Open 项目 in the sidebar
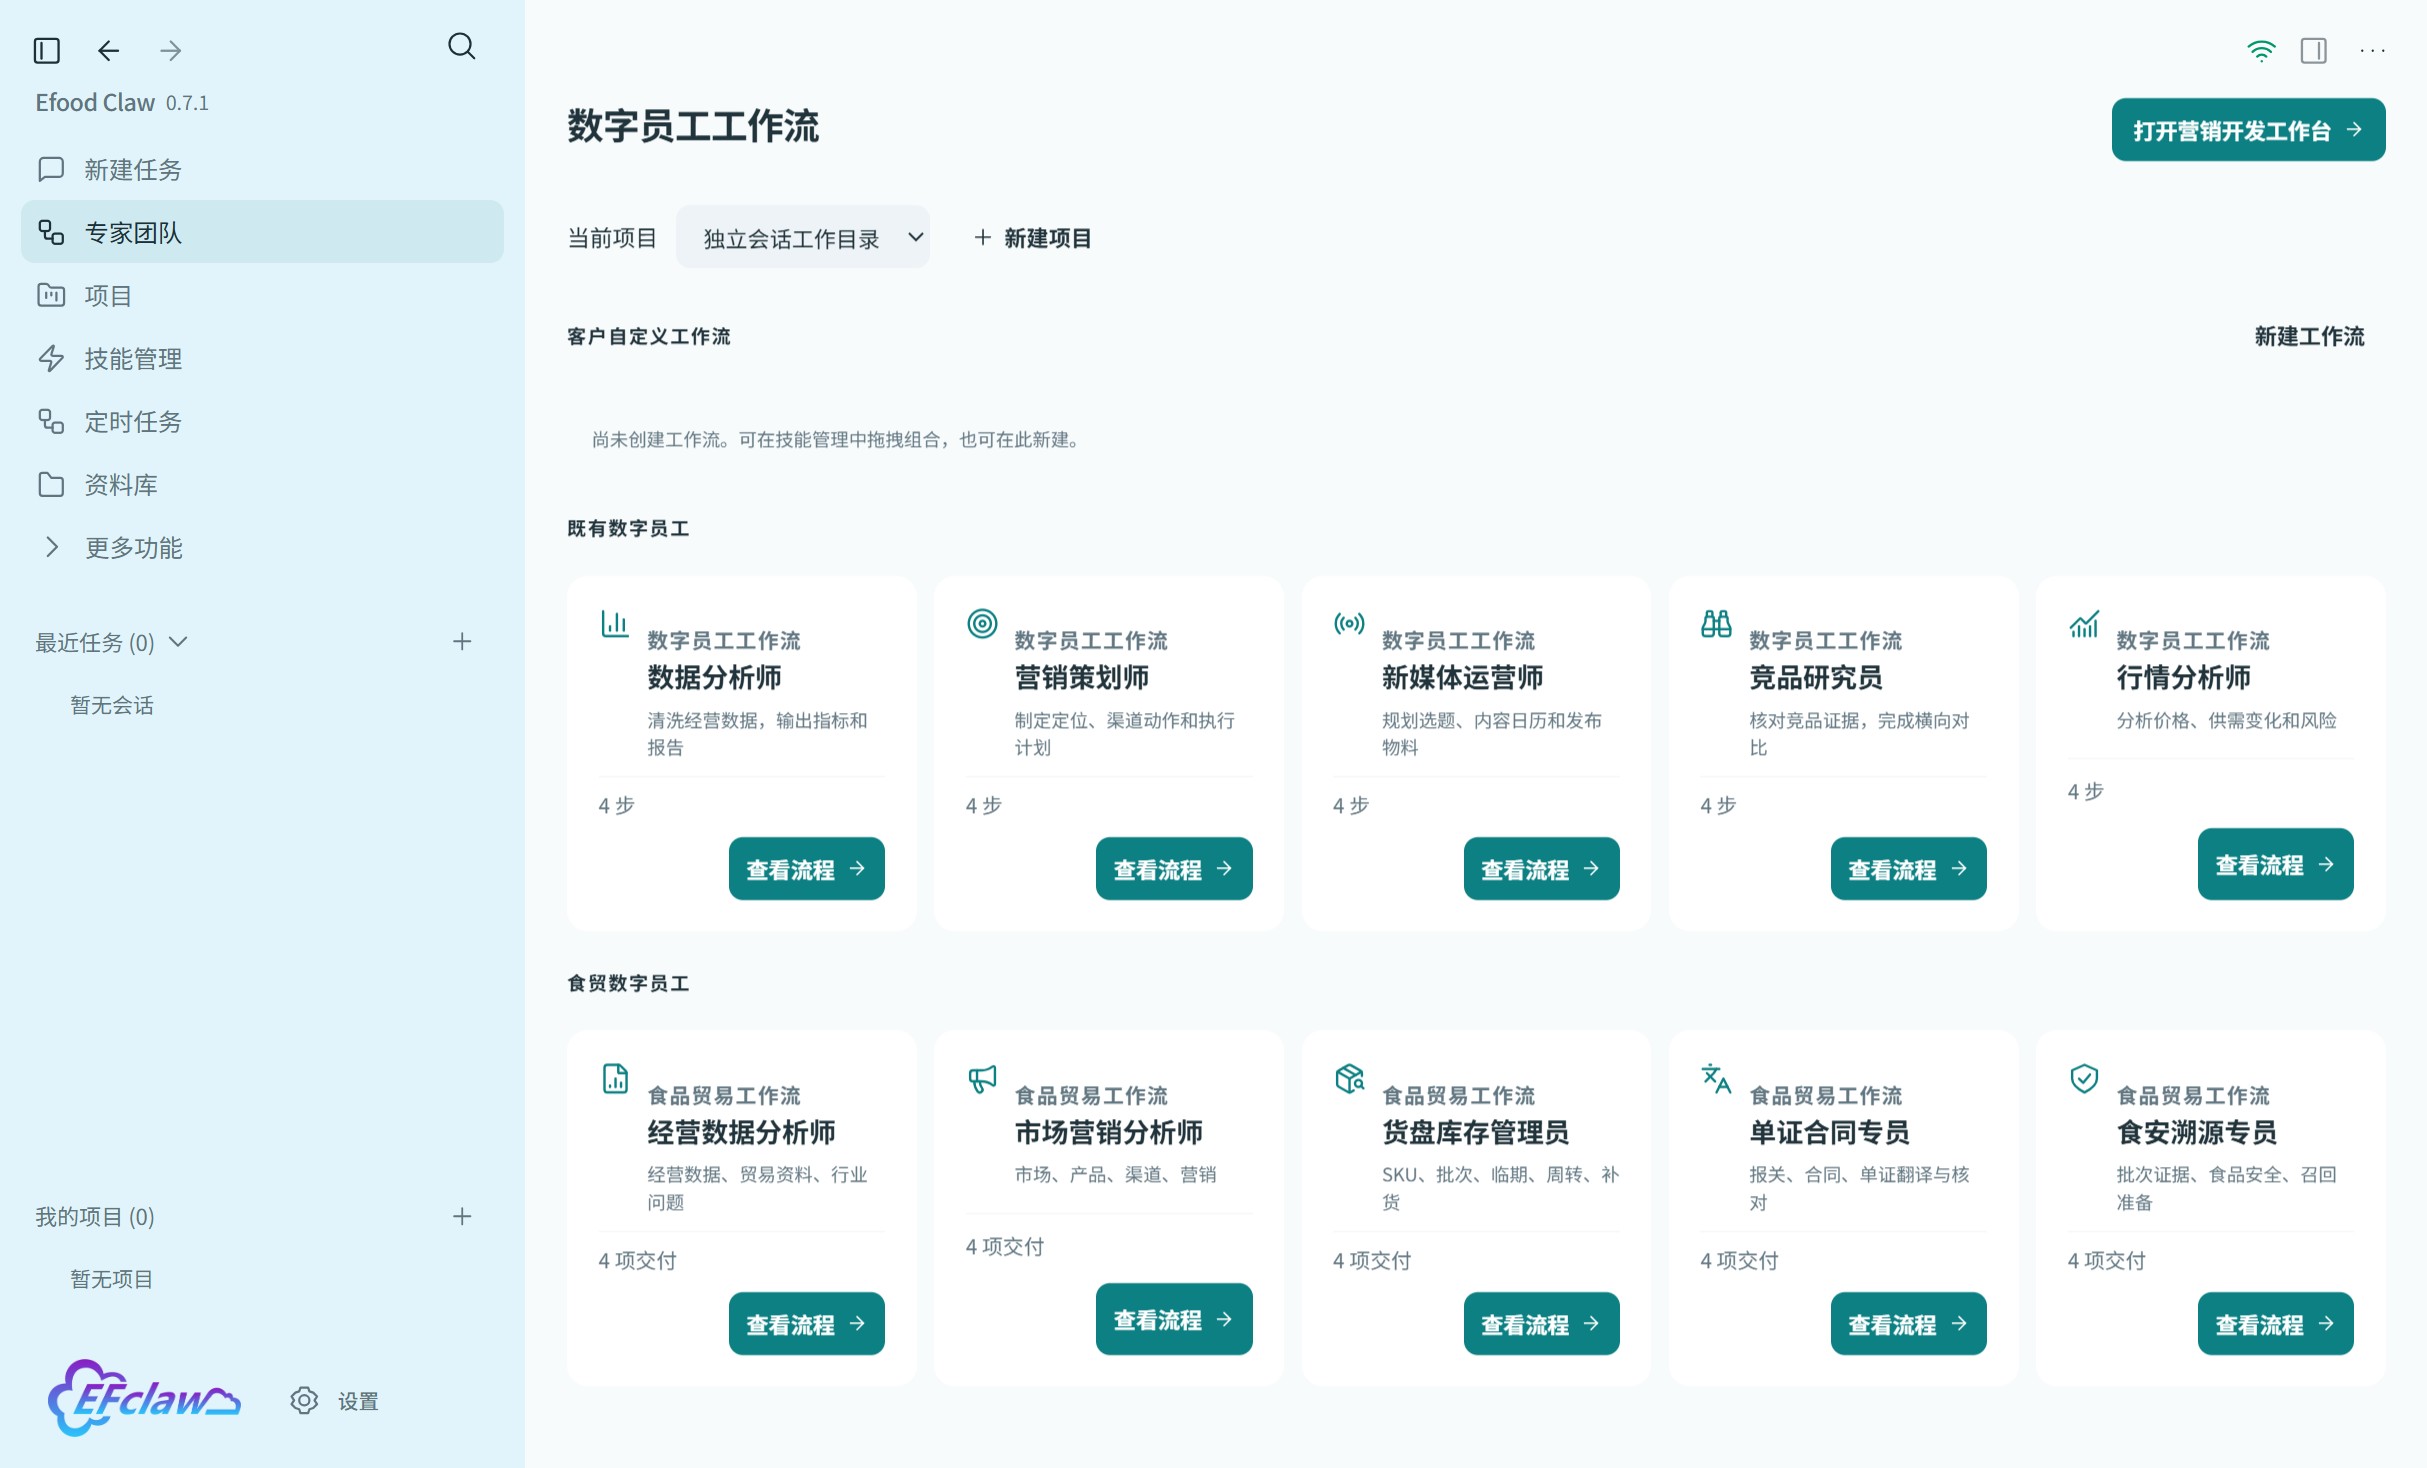Screen dimensions: 2427x1468 pos(262,296)
